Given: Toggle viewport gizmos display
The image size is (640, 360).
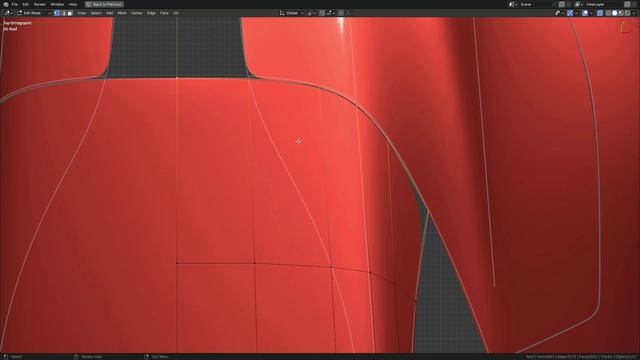Looking at the screenshot, I should (x=570, y=13).
